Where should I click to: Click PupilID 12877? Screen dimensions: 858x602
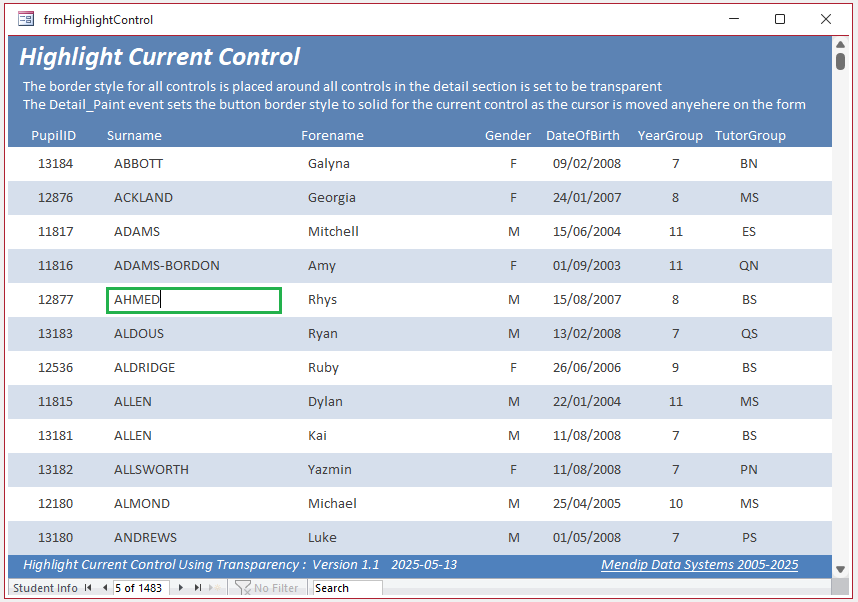point(55,299)
